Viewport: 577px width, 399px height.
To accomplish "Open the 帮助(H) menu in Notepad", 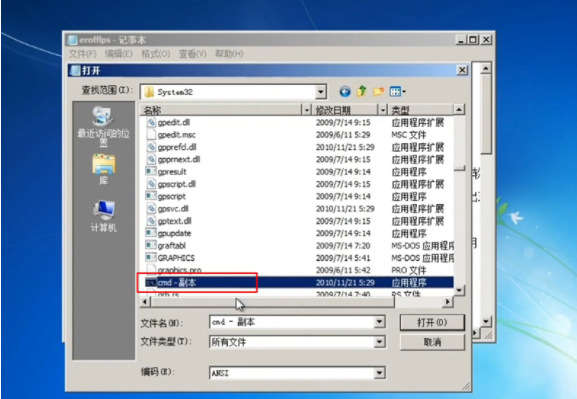I will [229, 54].
